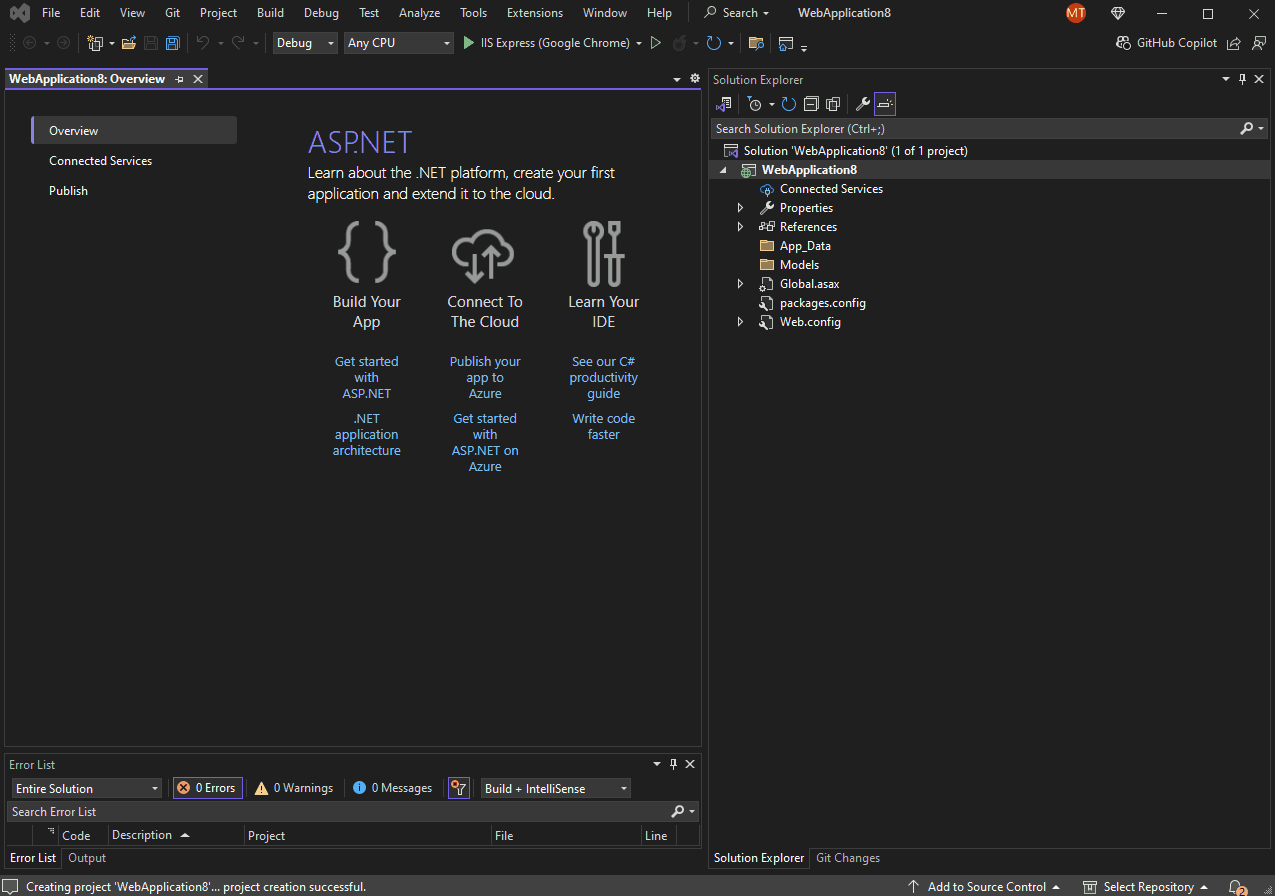1275x896 pixels.
Task: Click the Save All toolbar icon
Action: [173, 43]
